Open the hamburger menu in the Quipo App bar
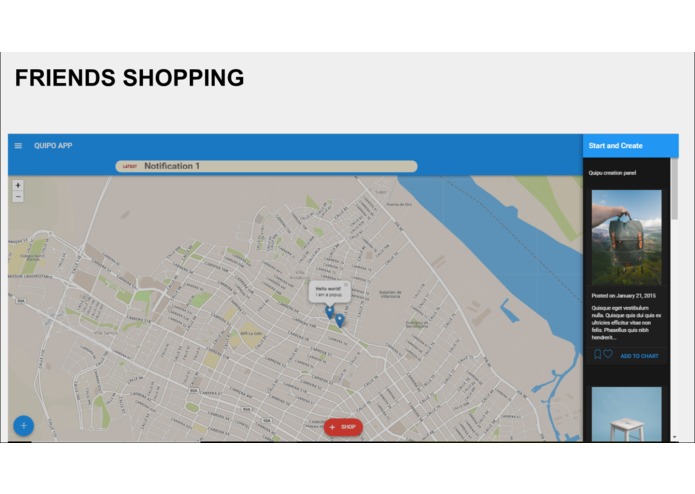This screenshot has width=695, height=494. coord(18,146)
